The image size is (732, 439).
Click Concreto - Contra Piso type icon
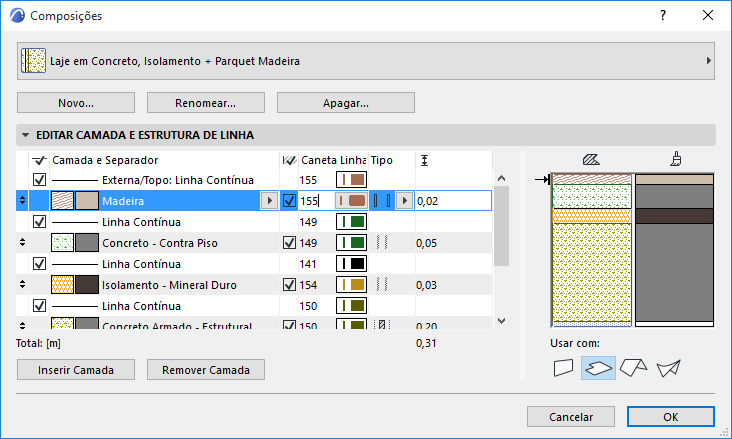(382, 242)
